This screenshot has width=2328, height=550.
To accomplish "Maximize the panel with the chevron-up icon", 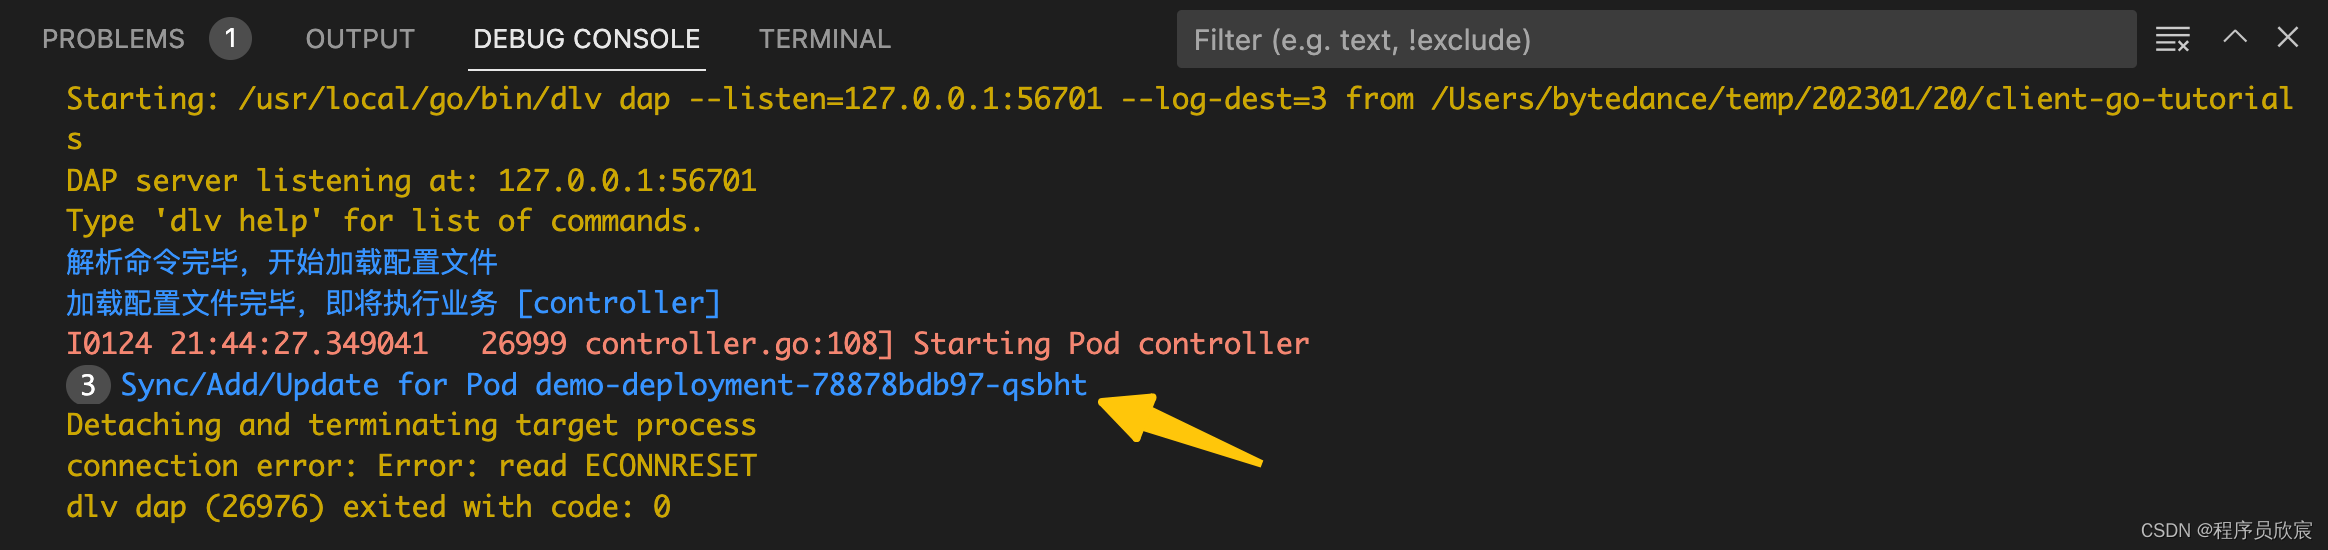I will (2235, 38).
